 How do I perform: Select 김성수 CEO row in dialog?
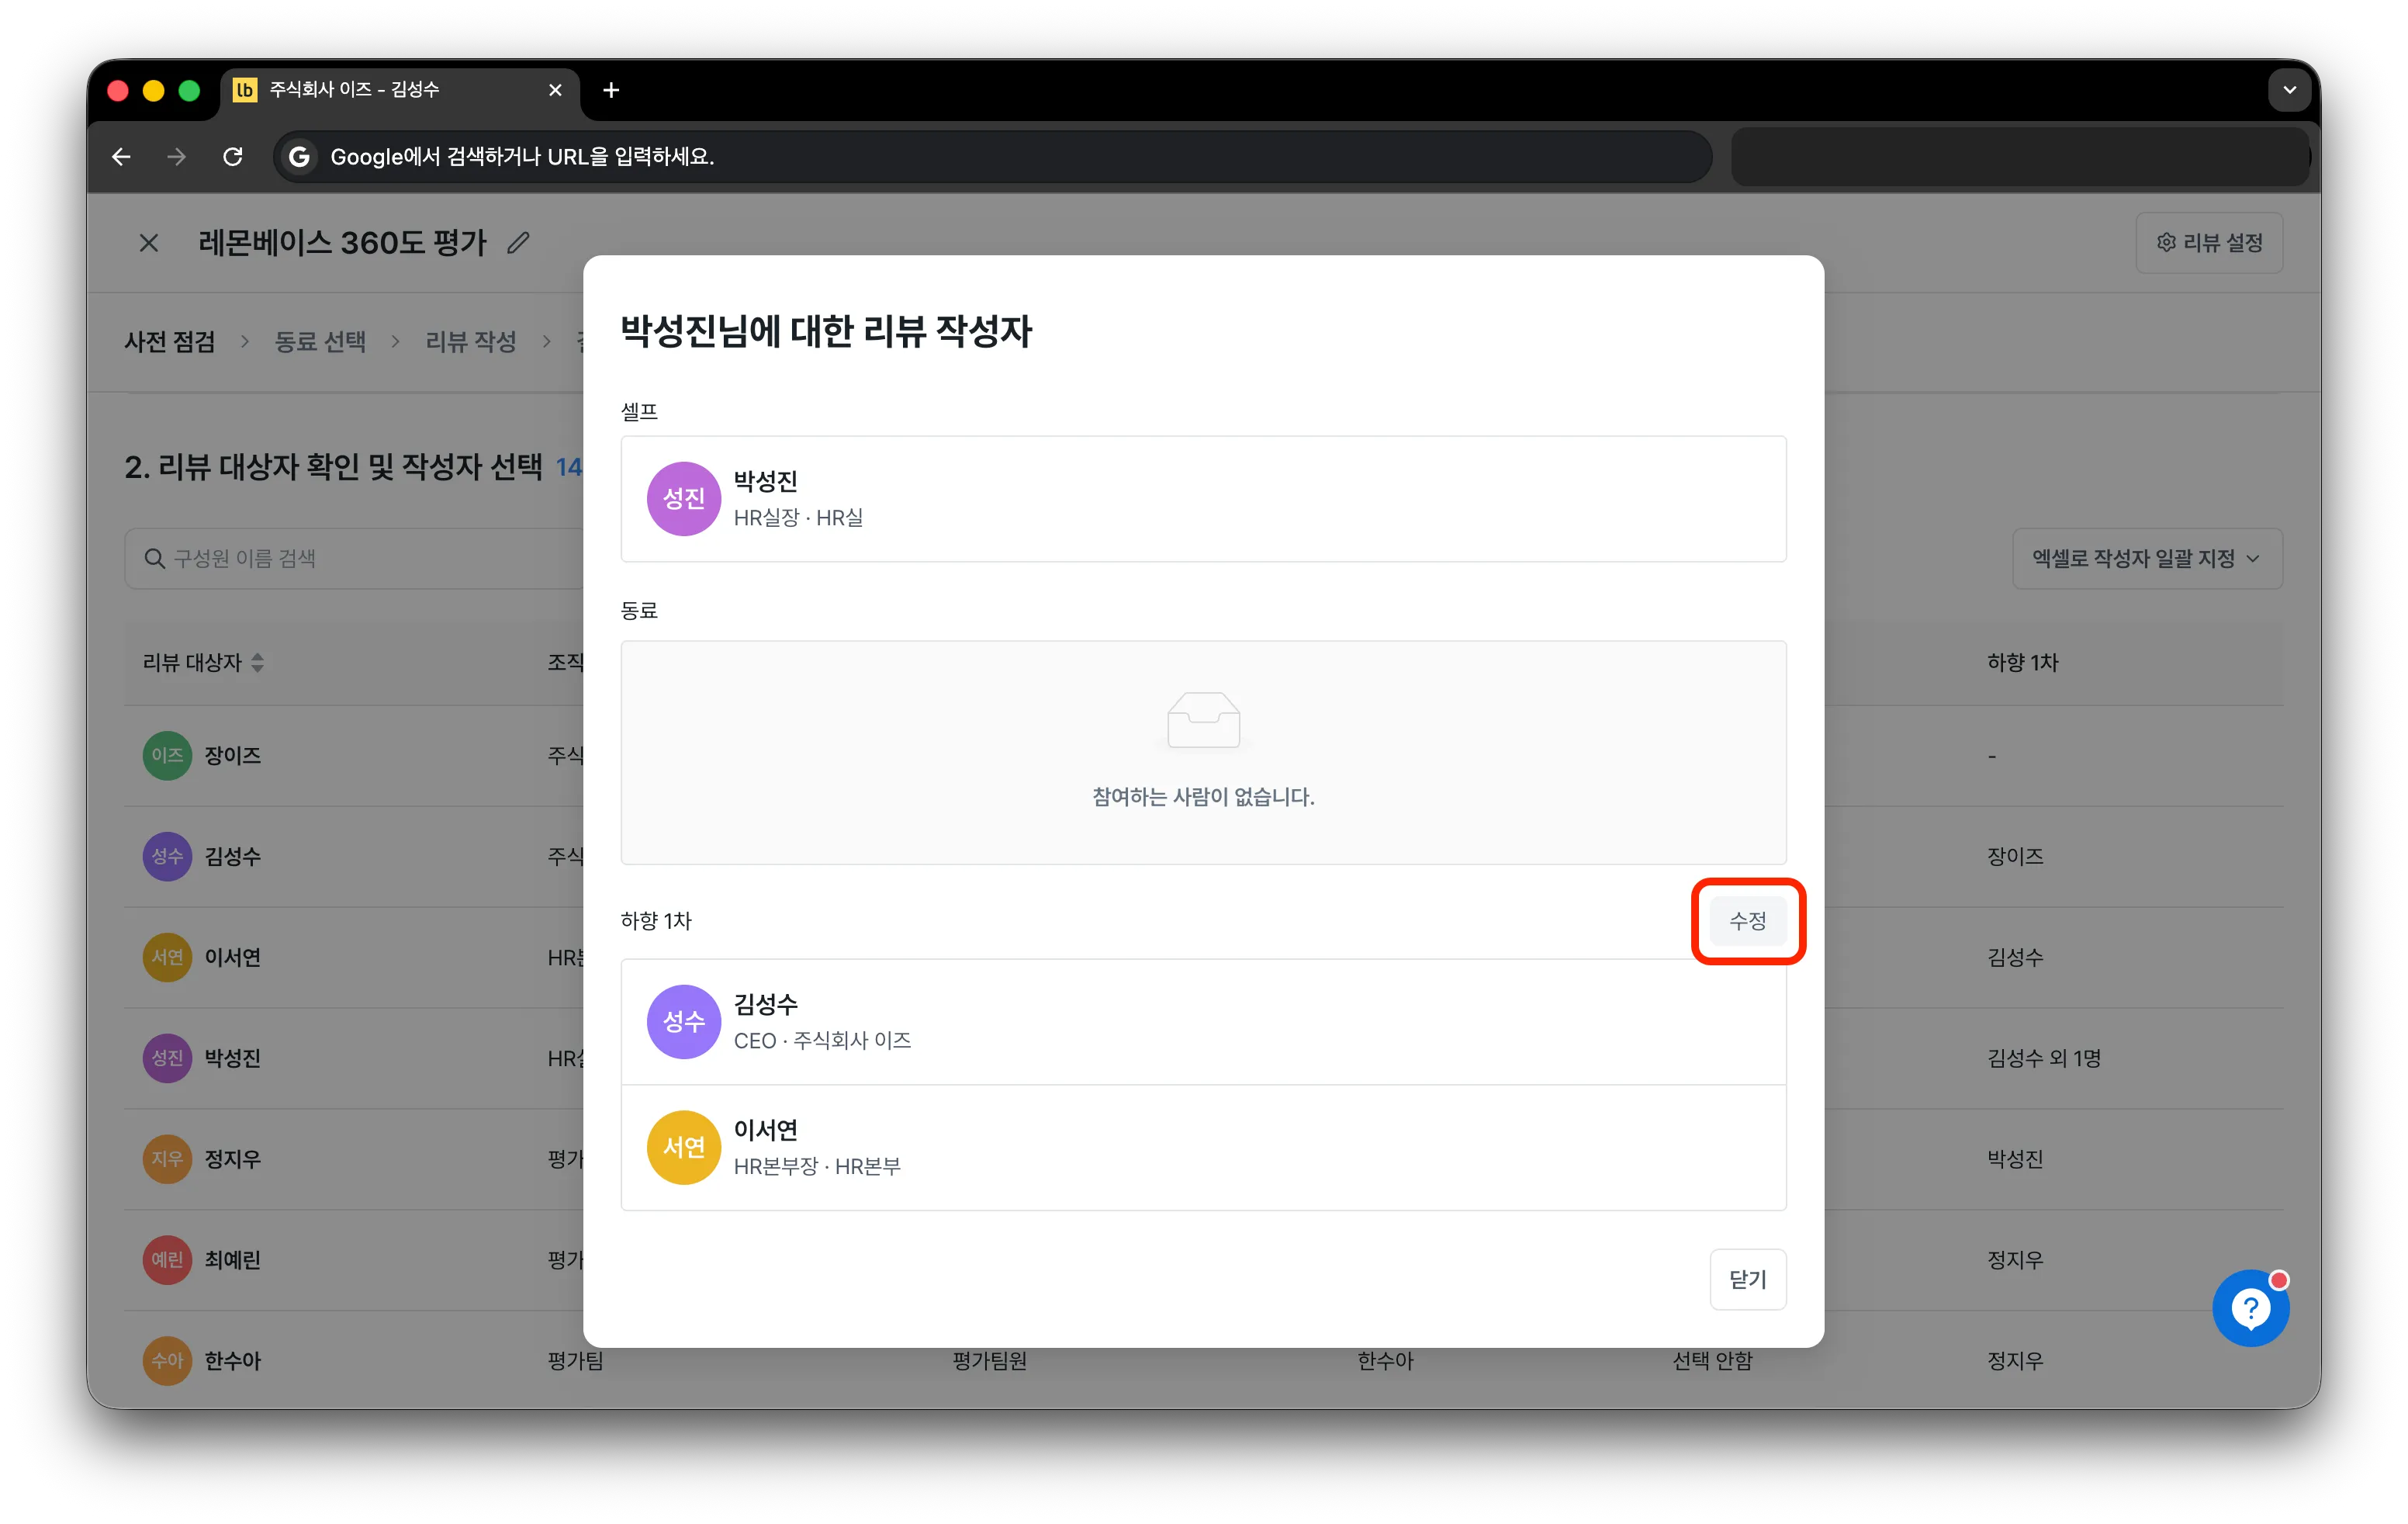(x=1203, y=1021)
